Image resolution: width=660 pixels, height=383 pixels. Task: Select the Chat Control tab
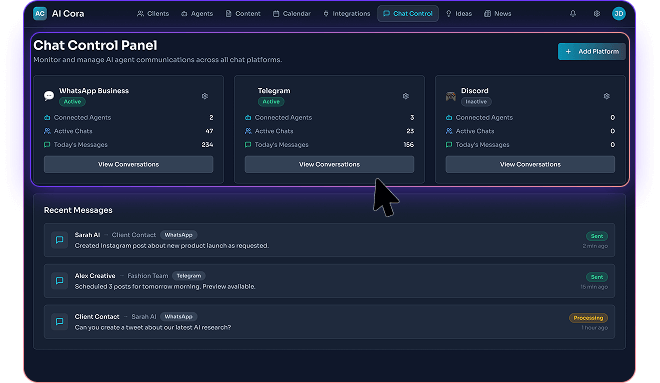[x=408, y=13]
